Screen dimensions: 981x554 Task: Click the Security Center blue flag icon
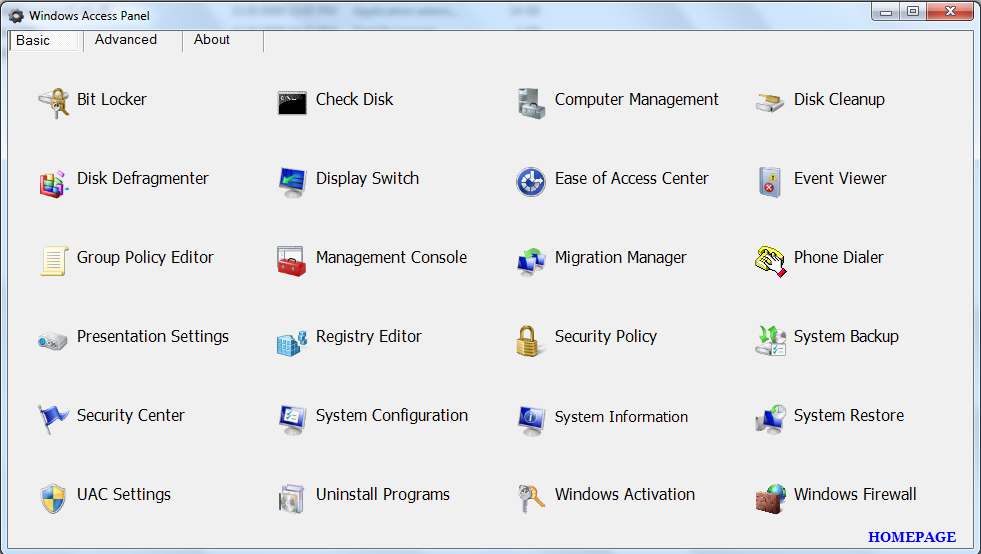[53, 419]
